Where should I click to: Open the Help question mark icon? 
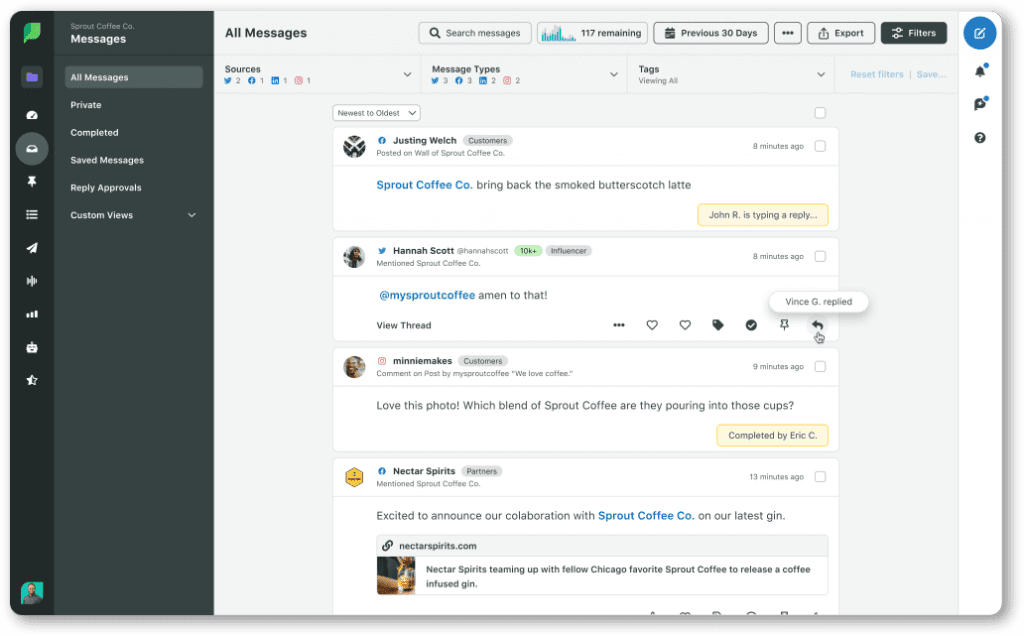click(980, 138)
